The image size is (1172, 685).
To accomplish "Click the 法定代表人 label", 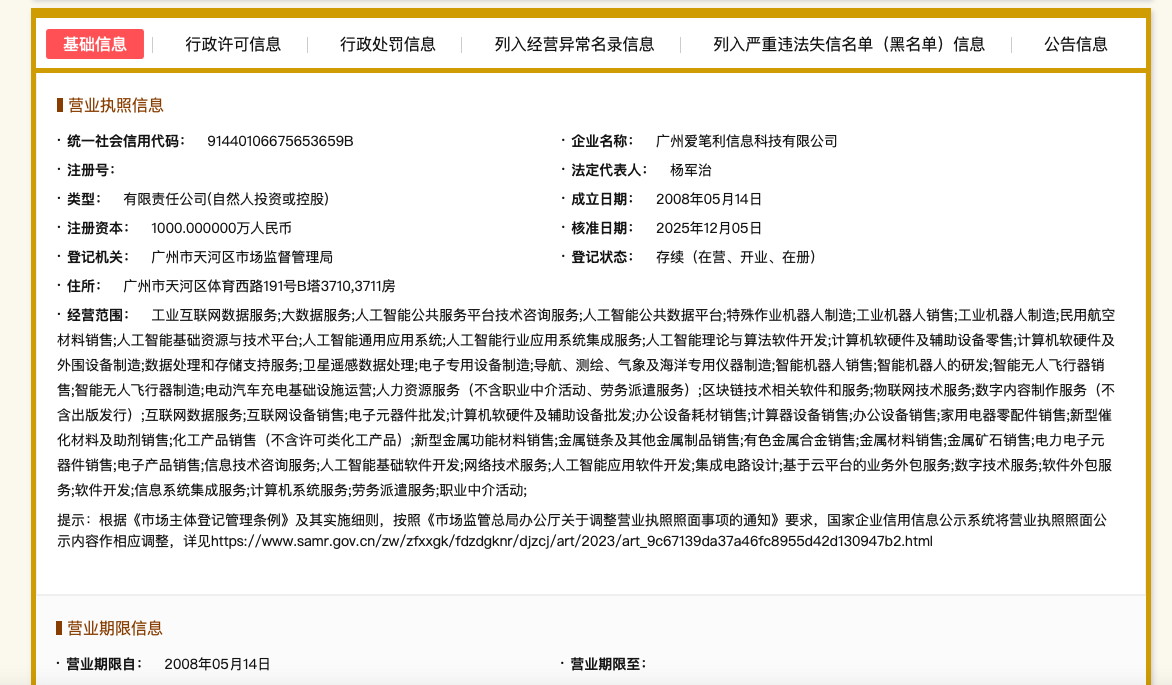I will pyautogui.click(x=609, y=171).
